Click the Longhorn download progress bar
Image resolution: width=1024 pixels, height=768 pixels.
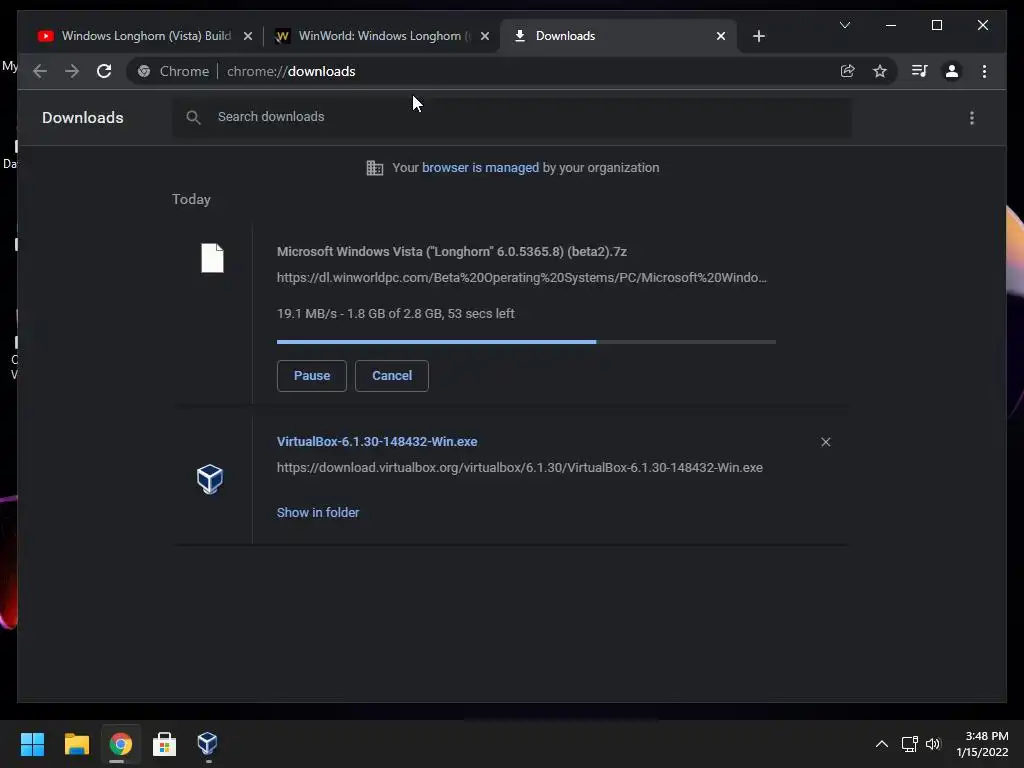(x=526, y=342)
